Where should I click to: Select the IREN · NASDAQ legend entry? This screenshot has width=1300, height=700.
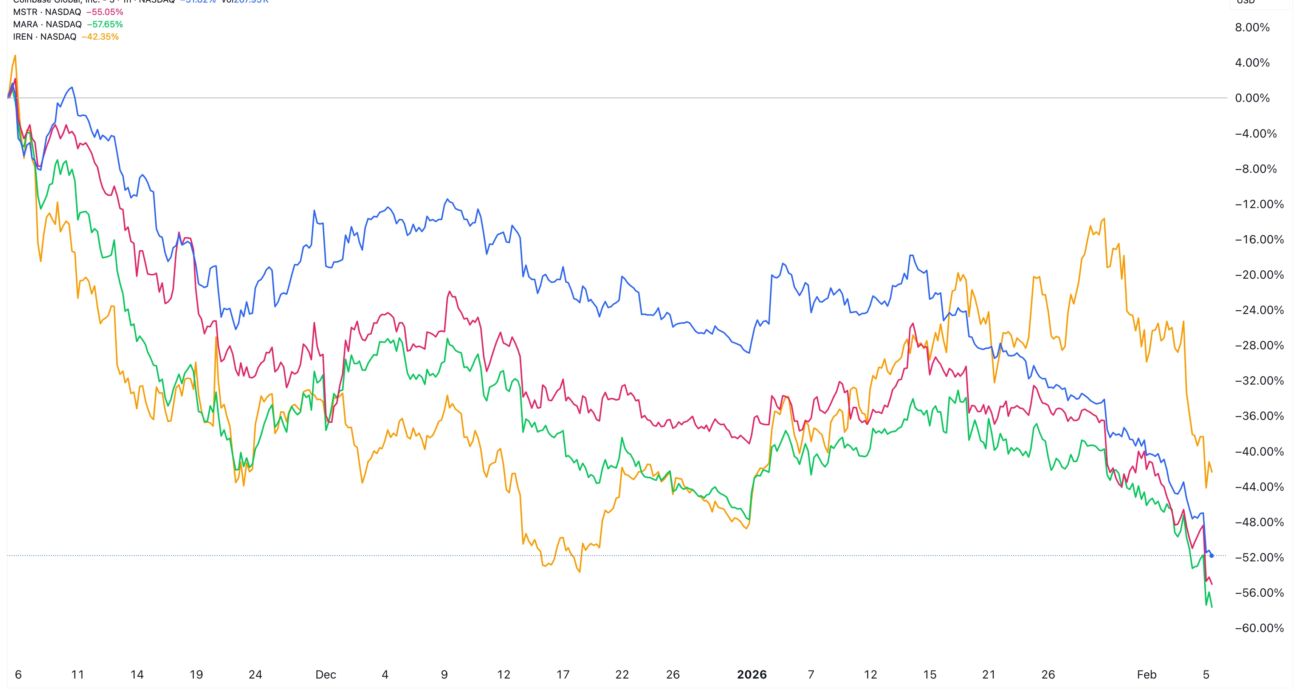point(37,37)
